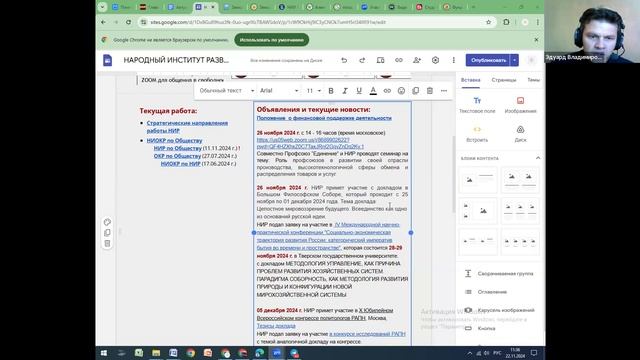
Task: Insert an Images element
Action: coord(520,105)
